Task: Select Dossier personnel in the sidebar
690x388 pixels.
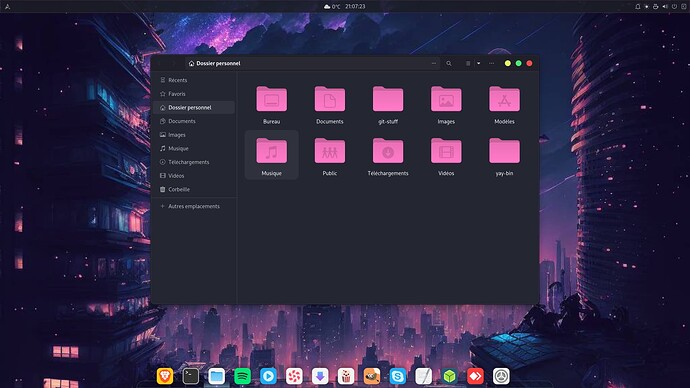Action: (x=194, y=107)
